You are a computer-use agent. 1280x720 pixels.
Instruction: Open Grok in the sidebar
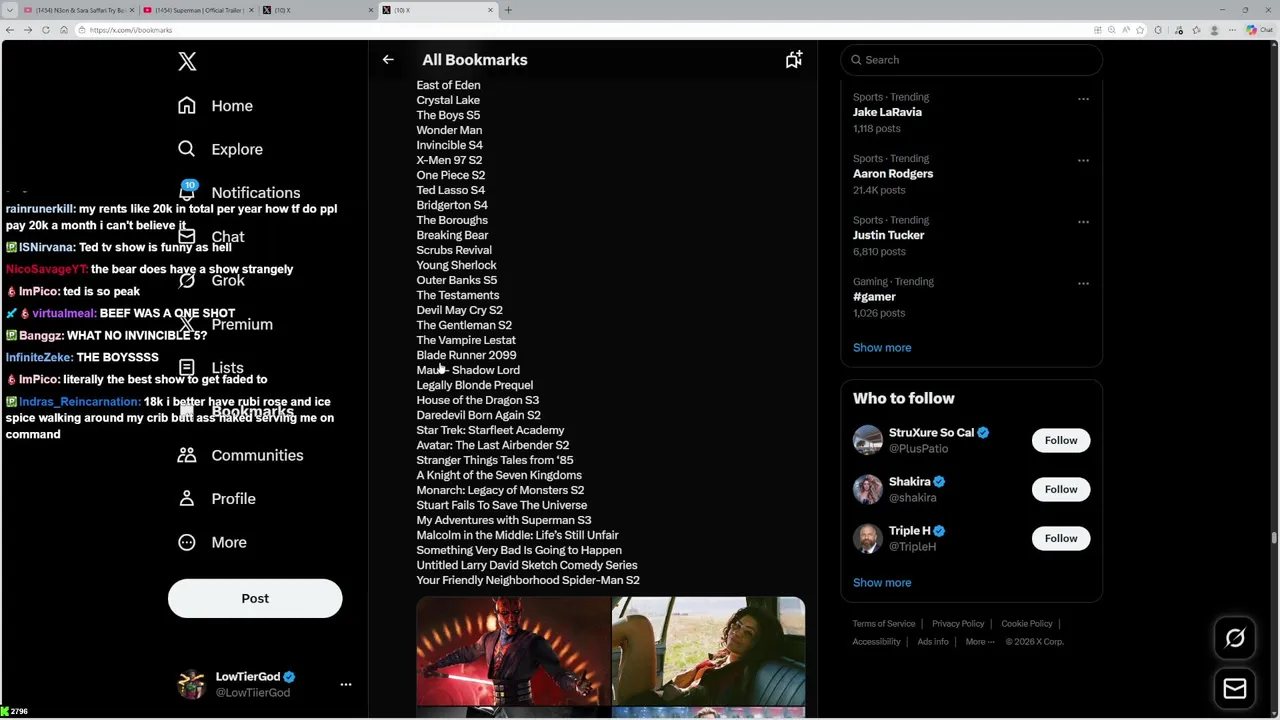210,280
